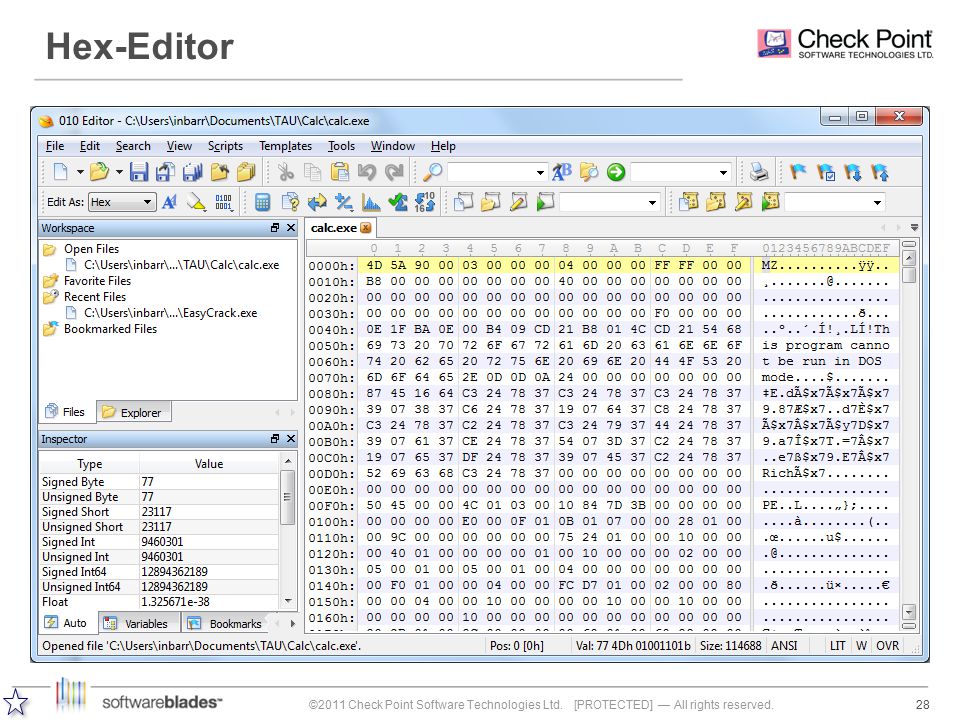Toggle the LIT endian indicator in status bar
The width and height of the screenshot is (960, 720).
click(x=837, y=646)
